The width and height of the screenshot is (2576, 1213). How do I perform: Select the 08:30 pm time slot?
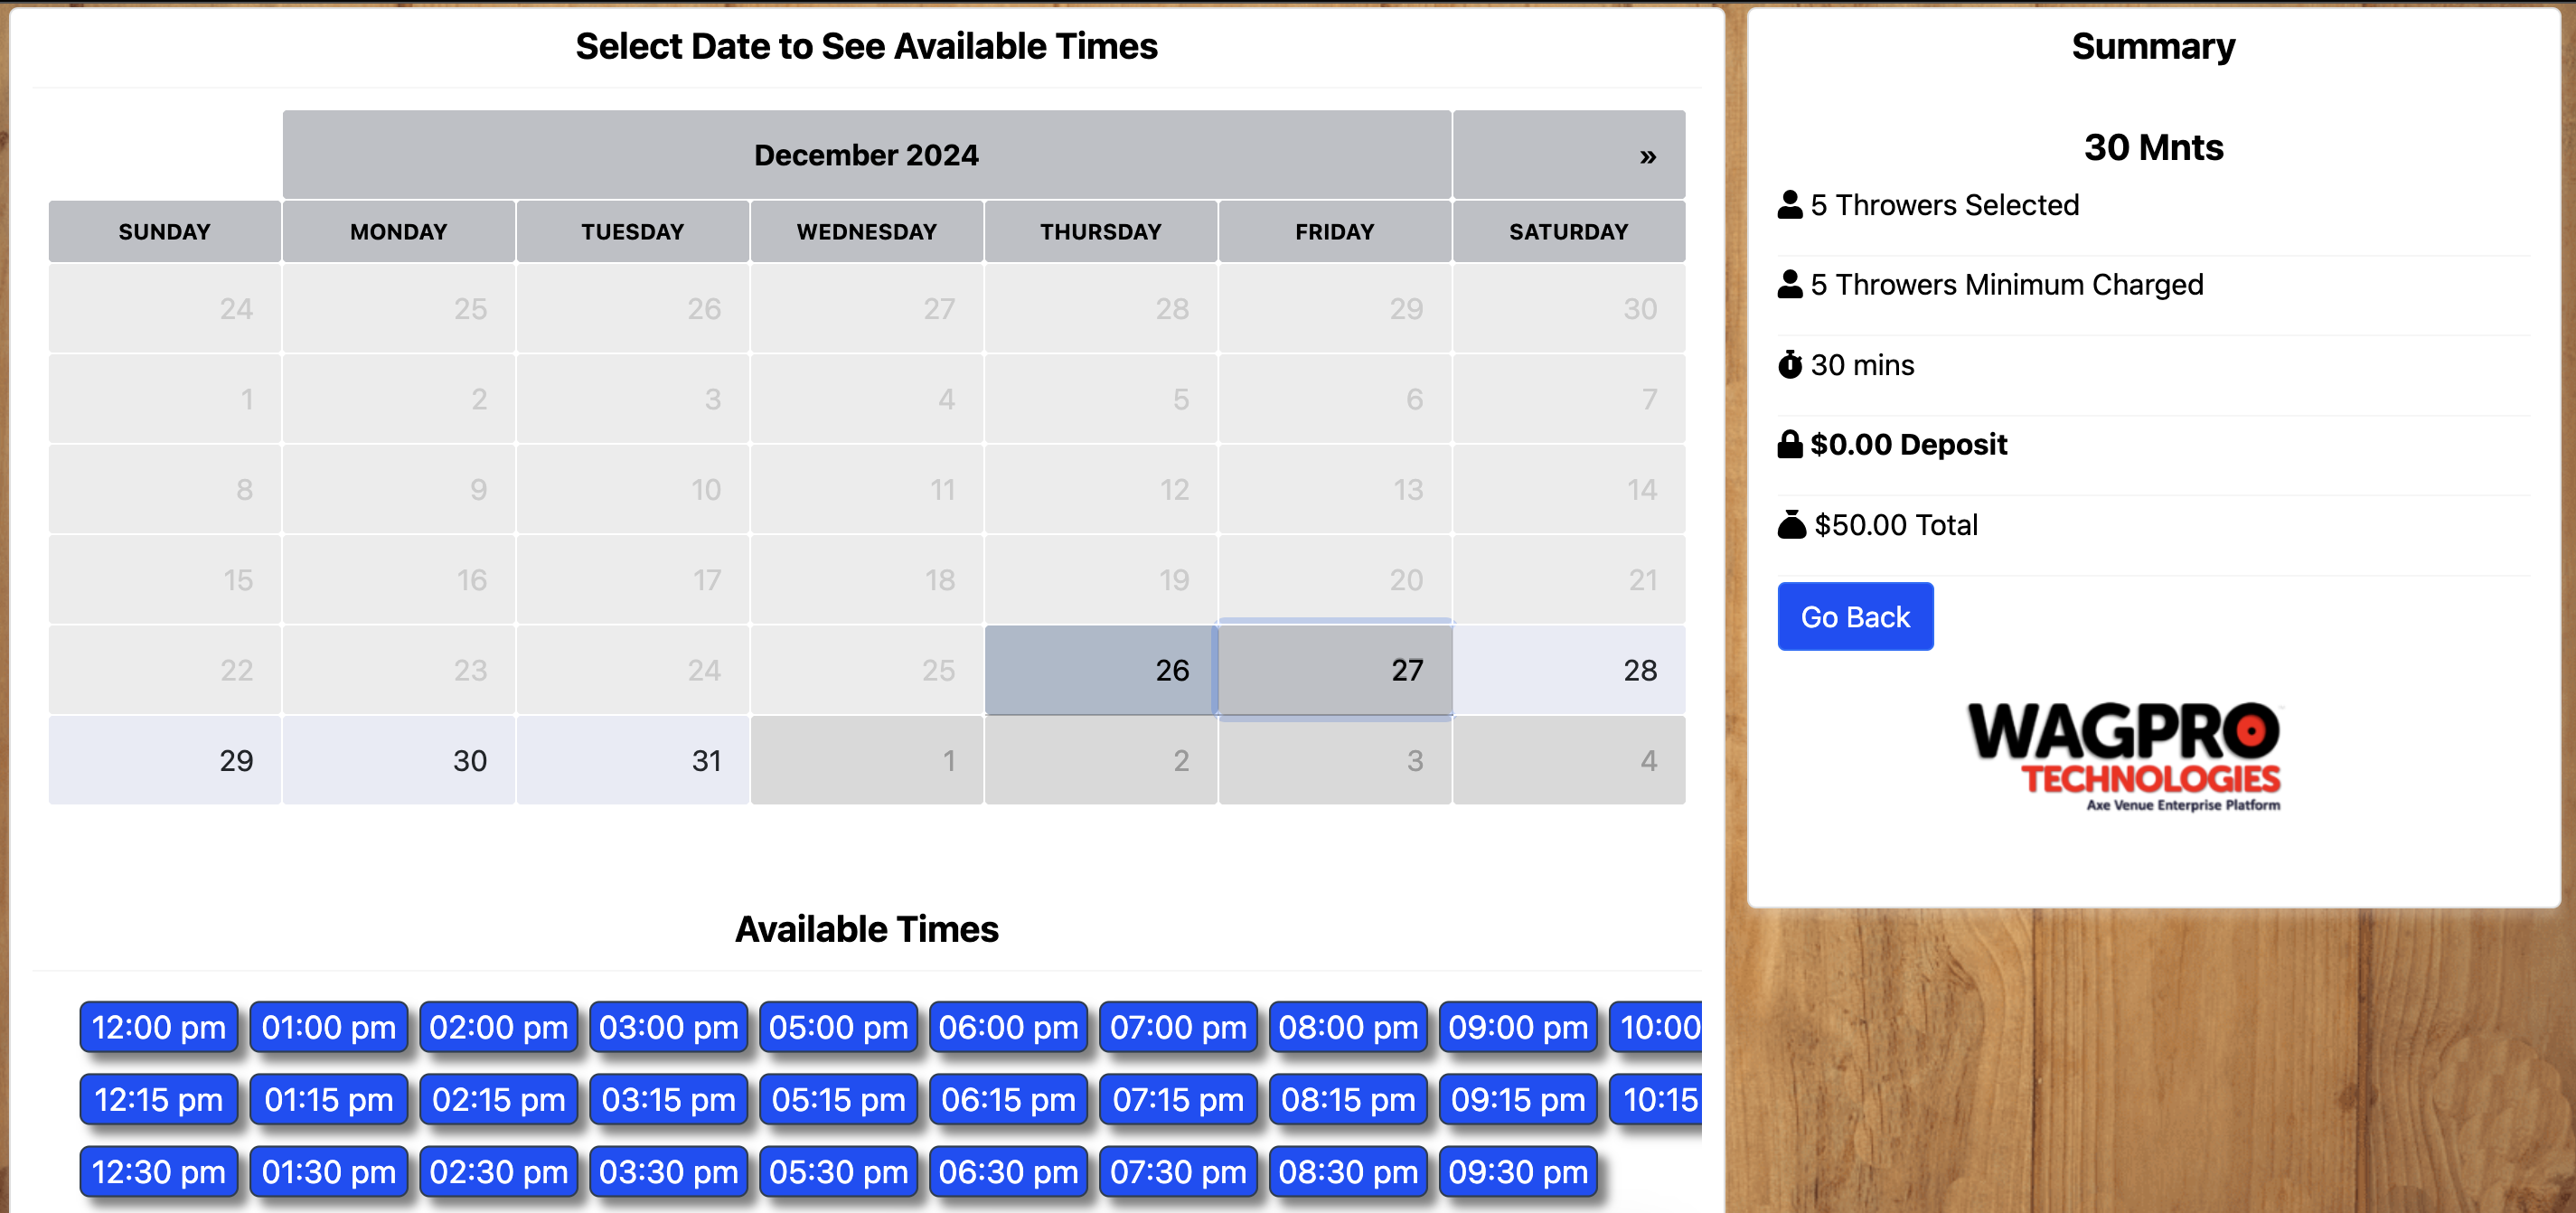tap(1347, 1171)
